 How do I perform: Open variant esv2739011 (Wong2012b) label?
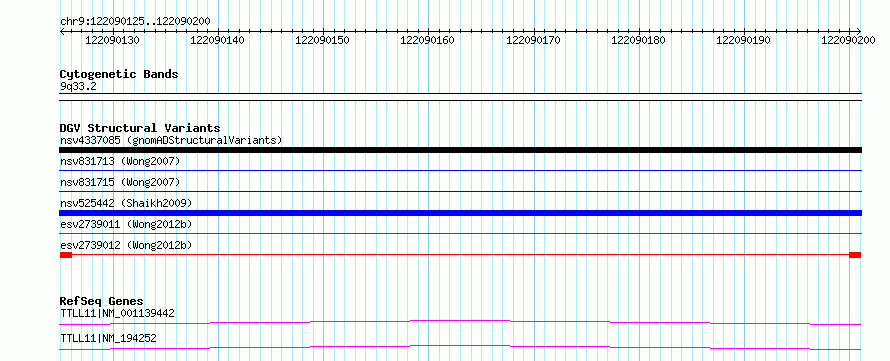coord(125,224)
